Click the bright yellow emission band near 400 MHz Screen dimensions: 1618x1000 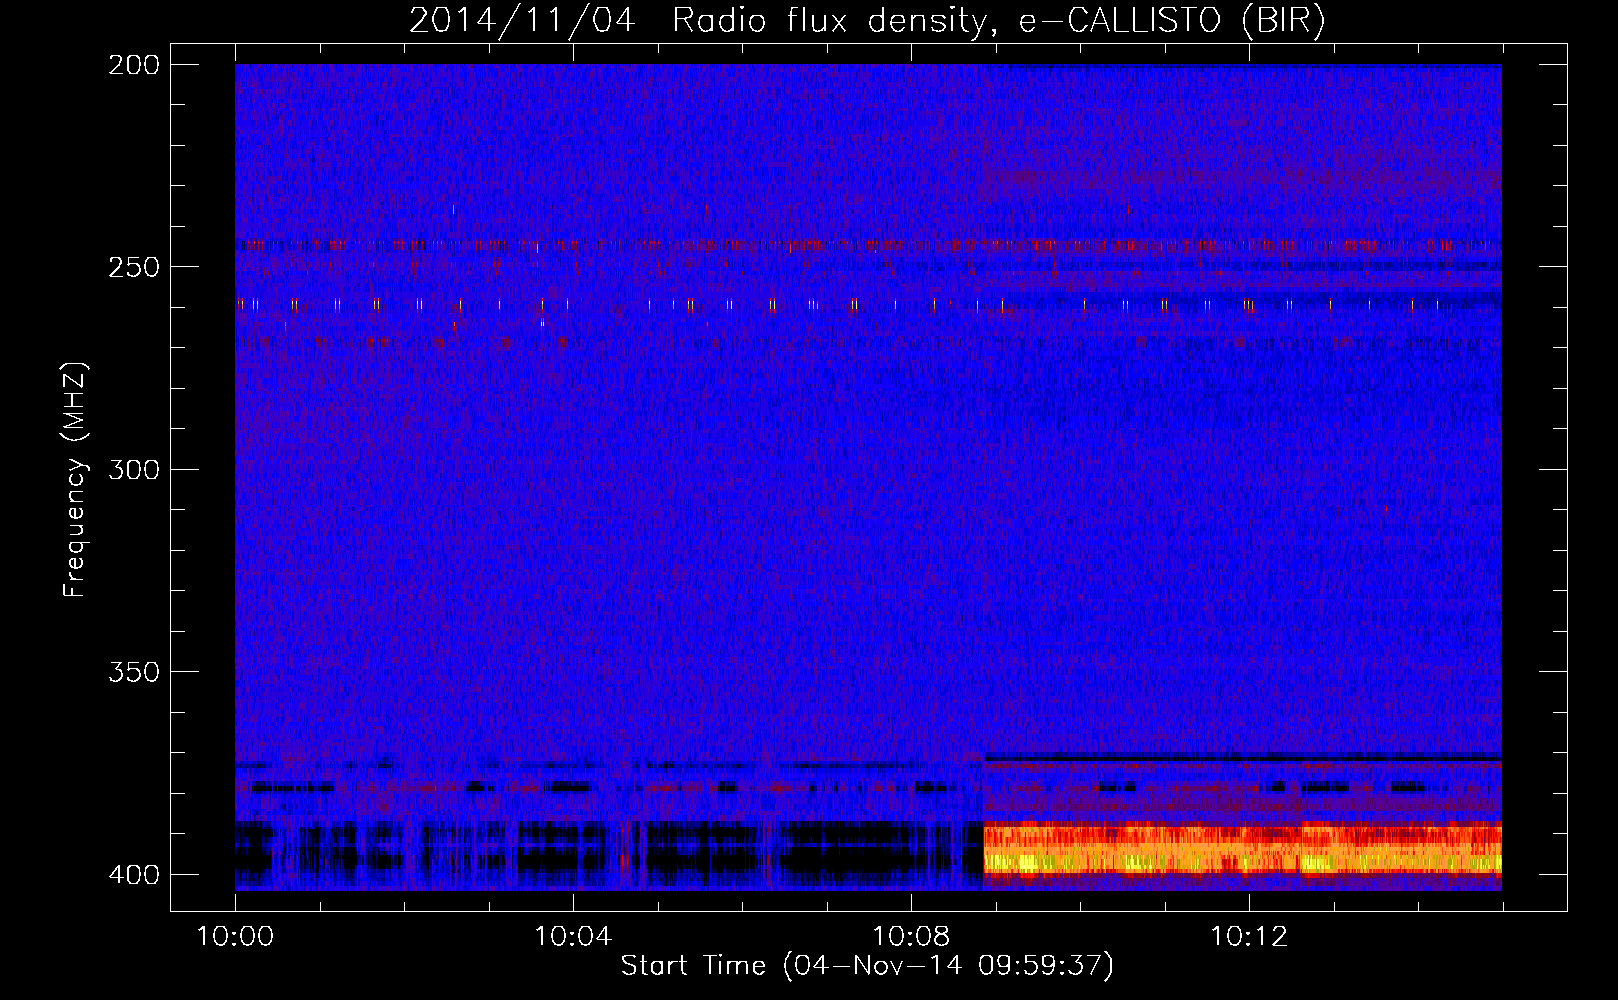click(1243, 850)
